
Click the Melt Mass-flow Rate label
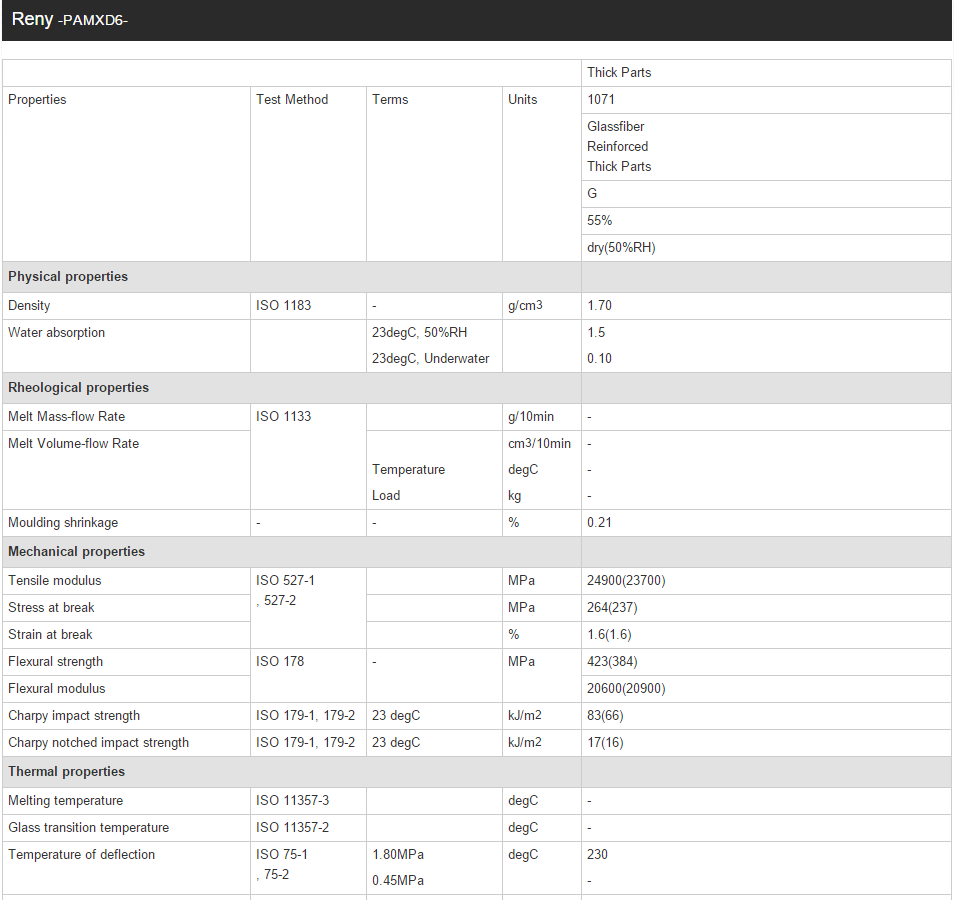tap(66, 416)
